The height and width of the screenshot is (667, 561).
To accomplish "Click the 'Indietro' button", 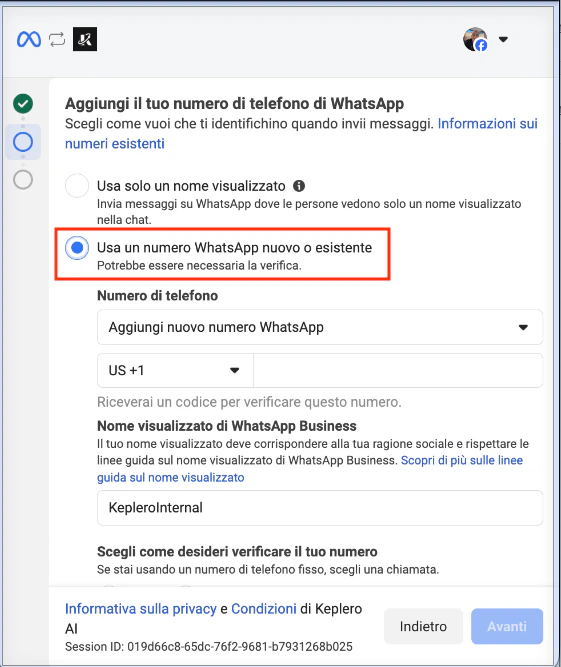I will pos(423,626).
